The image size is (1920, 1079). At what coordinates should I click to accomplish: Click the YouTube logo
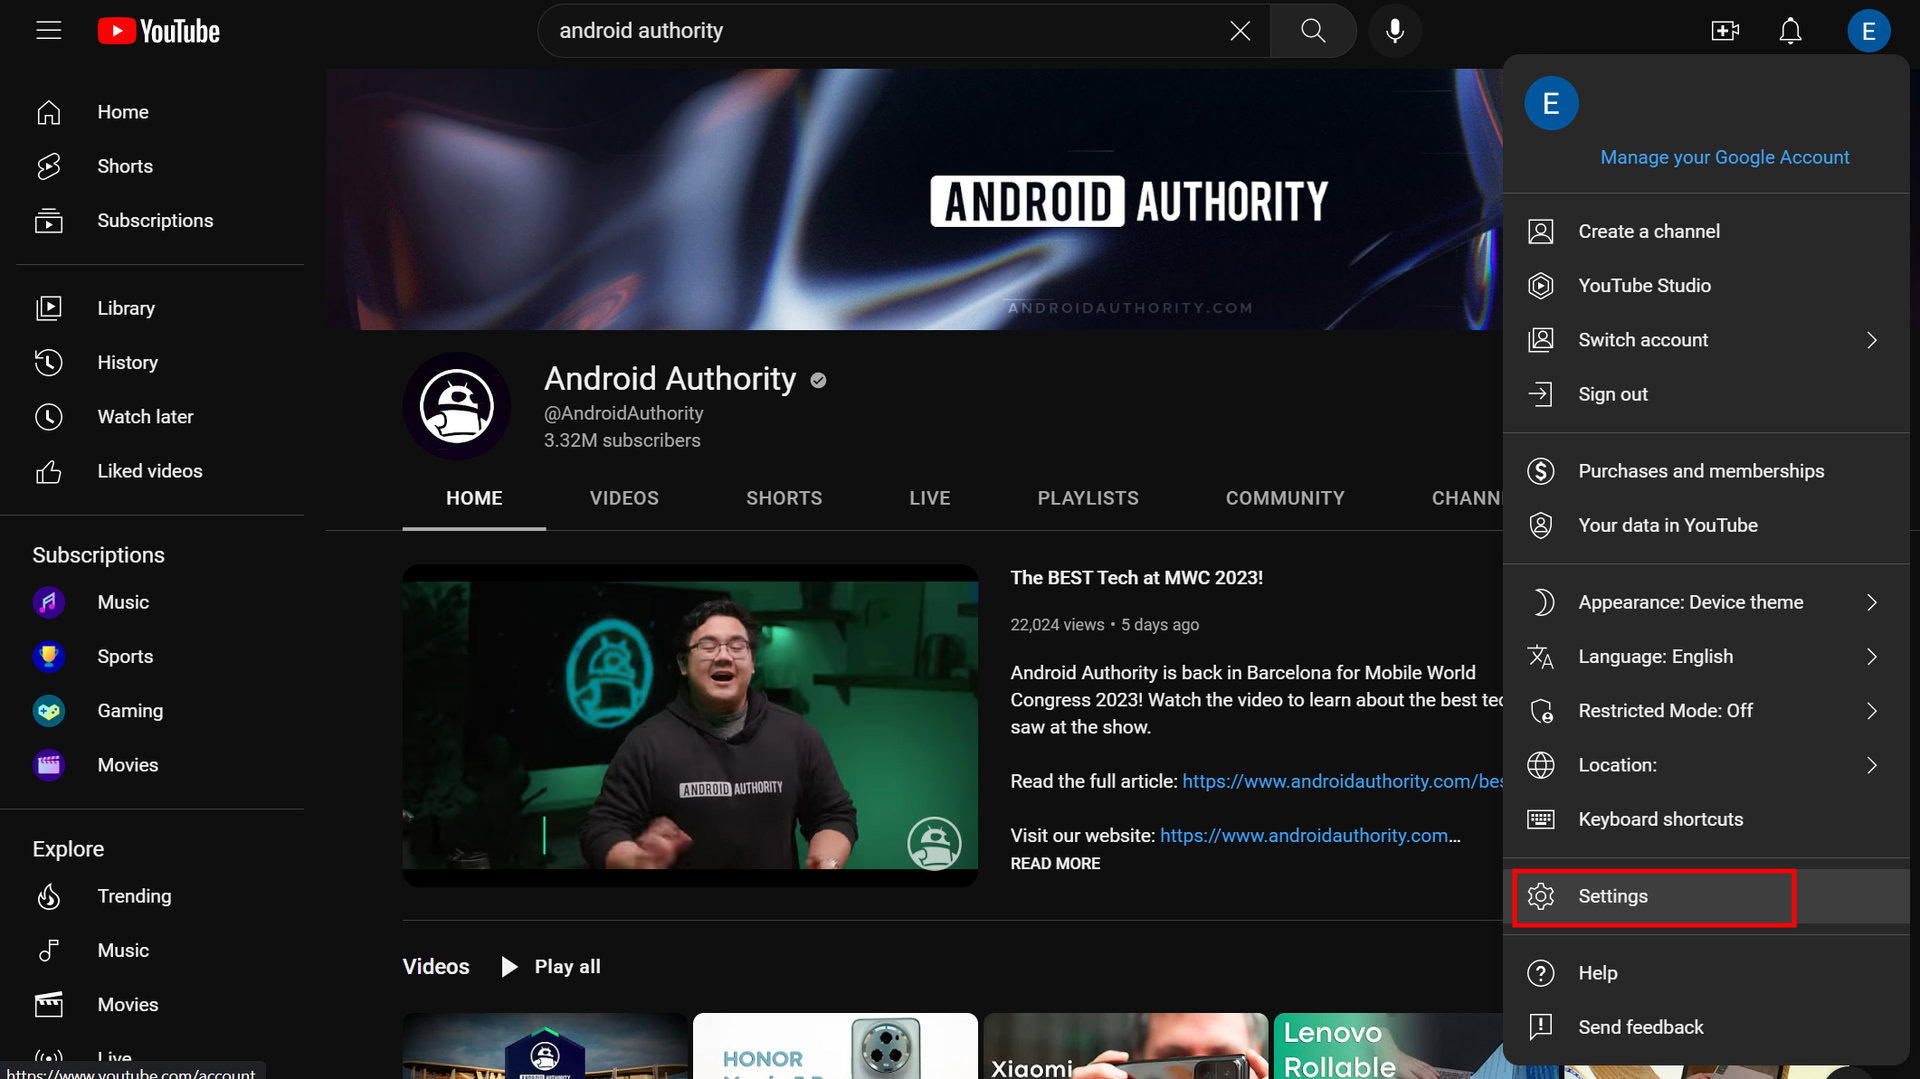pyautogui.click(x=158, y=31)
